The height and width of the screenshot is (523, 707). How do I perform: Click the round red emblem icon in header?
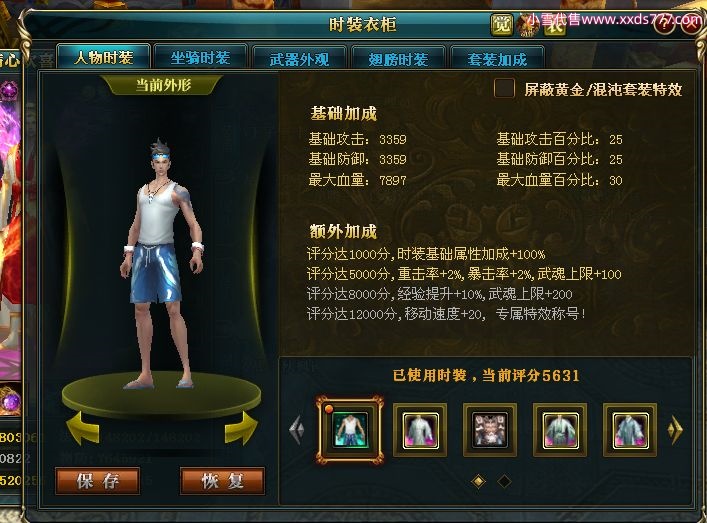click(x=528, y=25)
